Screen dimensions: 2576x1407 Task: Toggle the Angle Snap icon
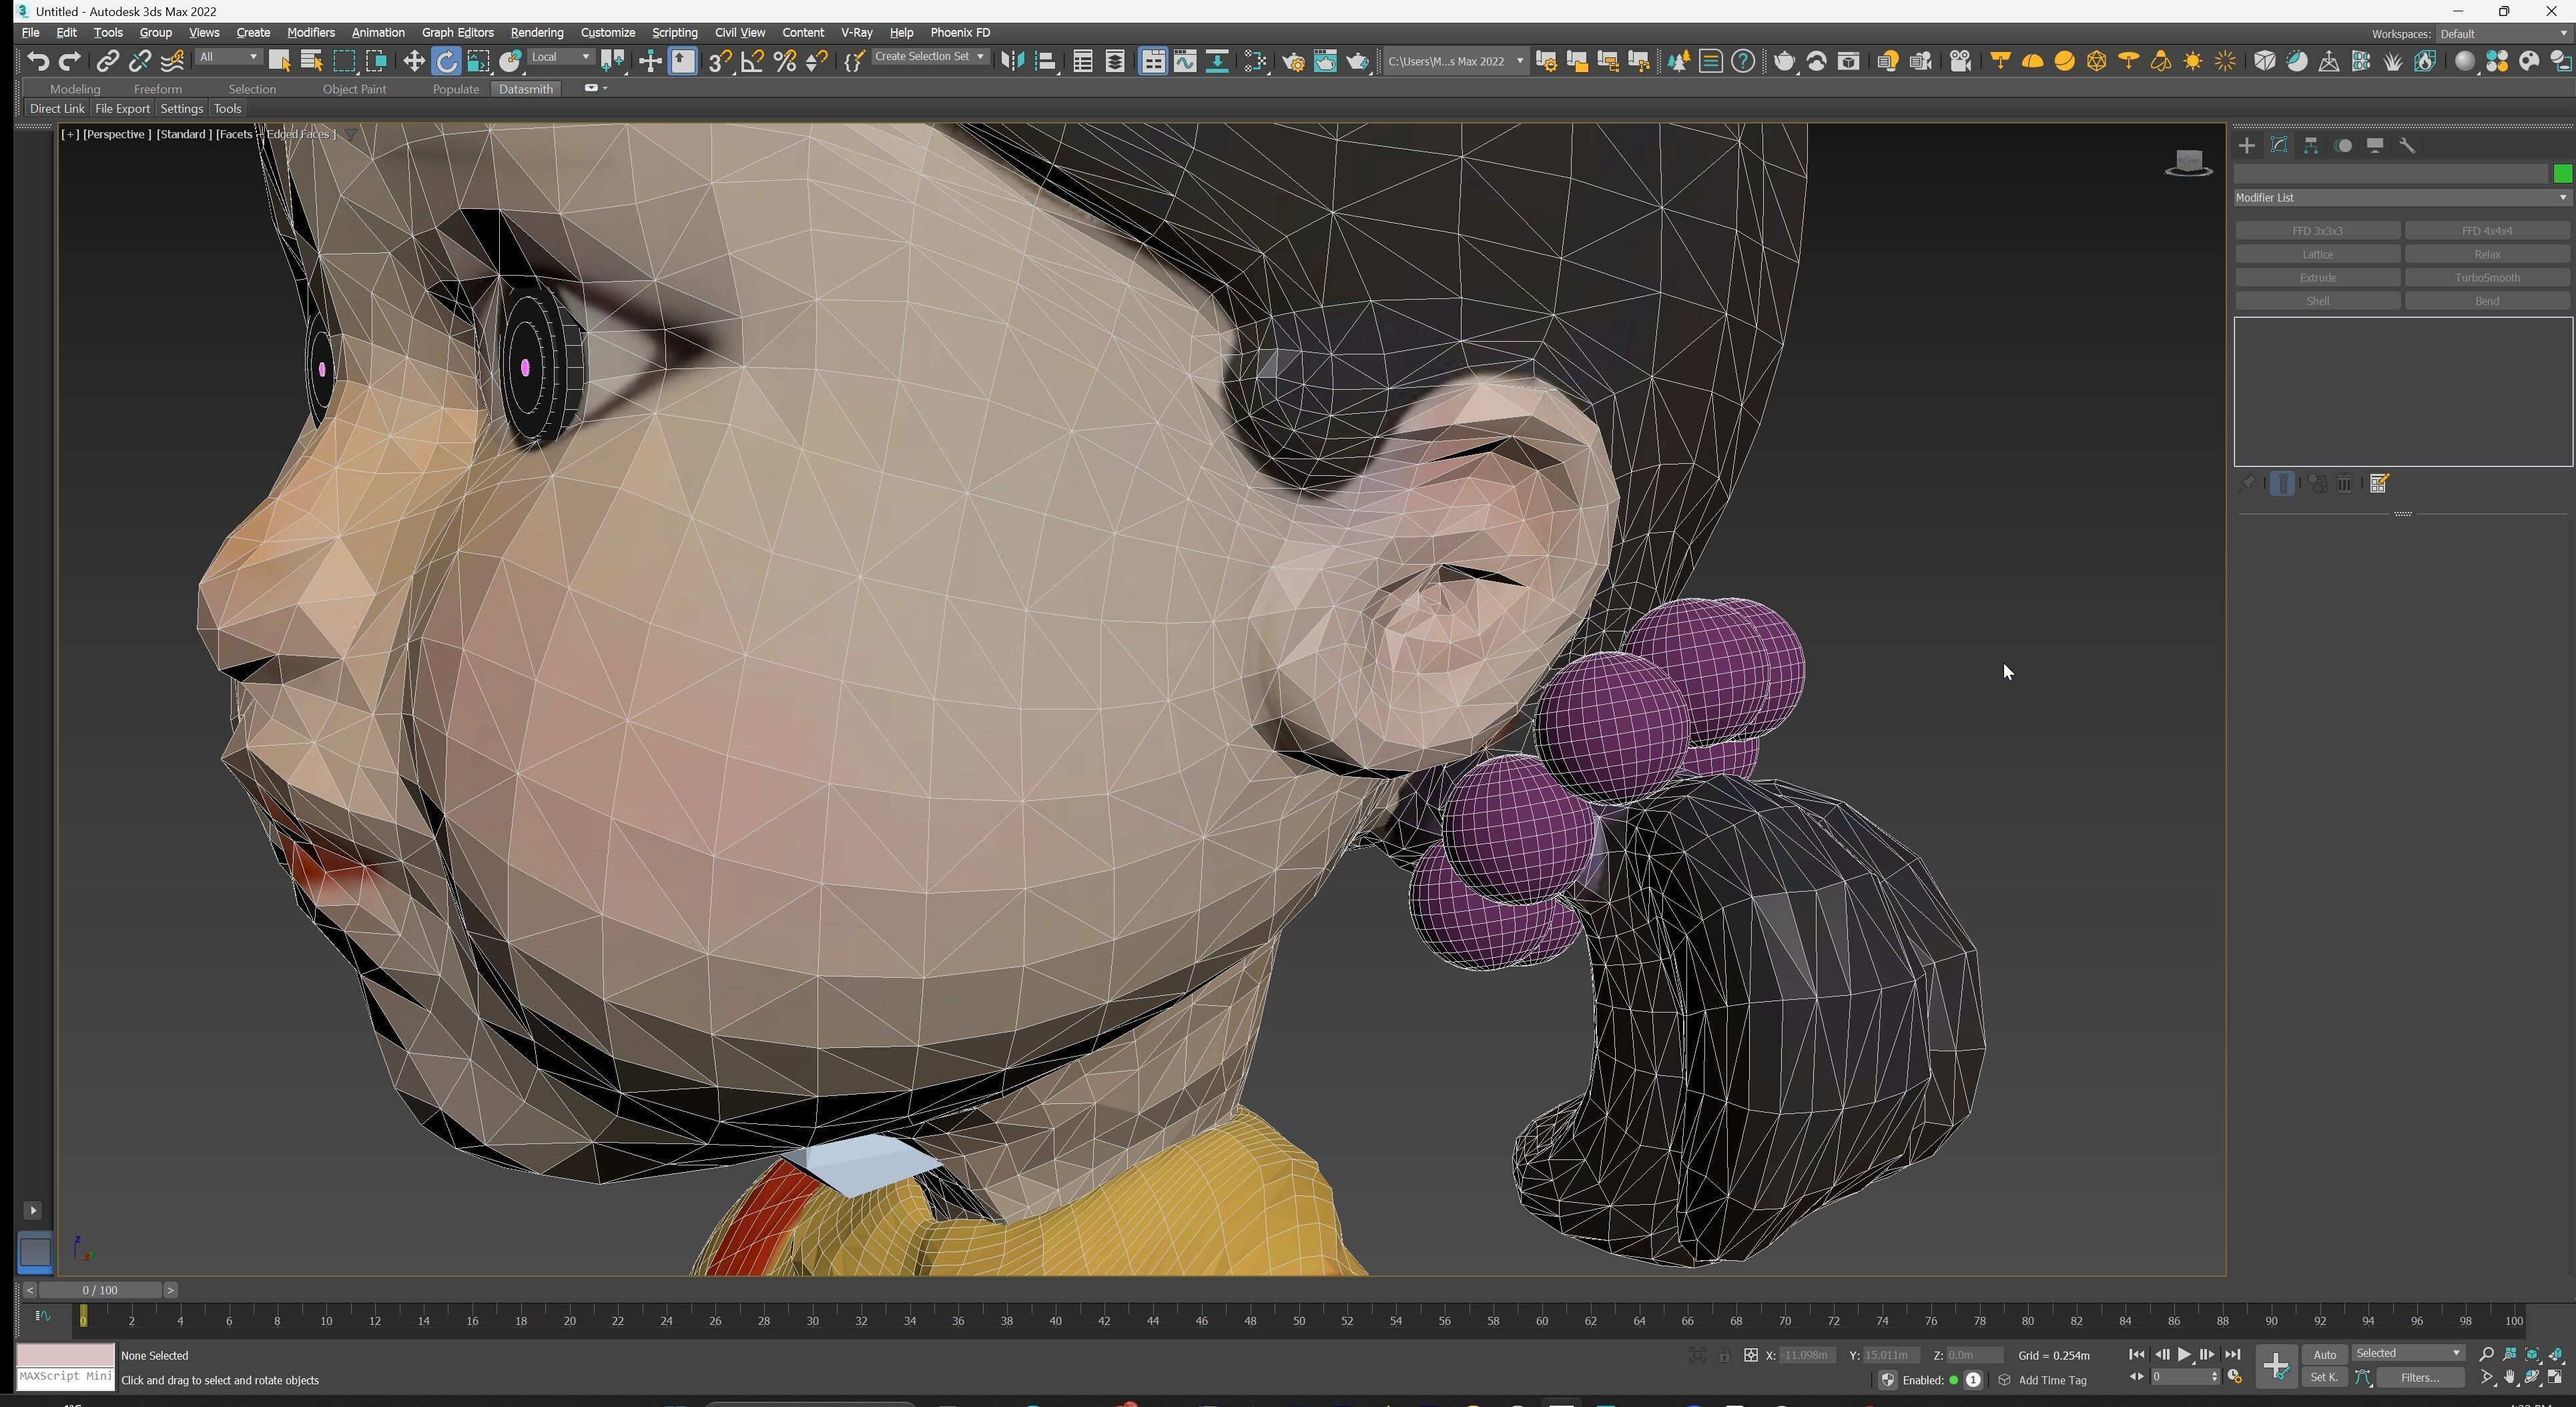752,62
